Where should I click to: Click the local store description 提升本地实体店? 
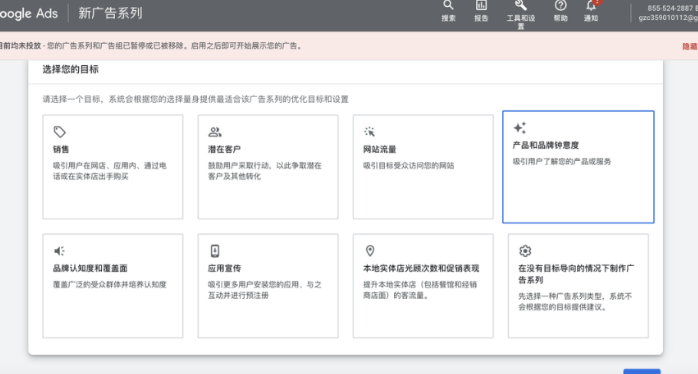tap(420, 290)
